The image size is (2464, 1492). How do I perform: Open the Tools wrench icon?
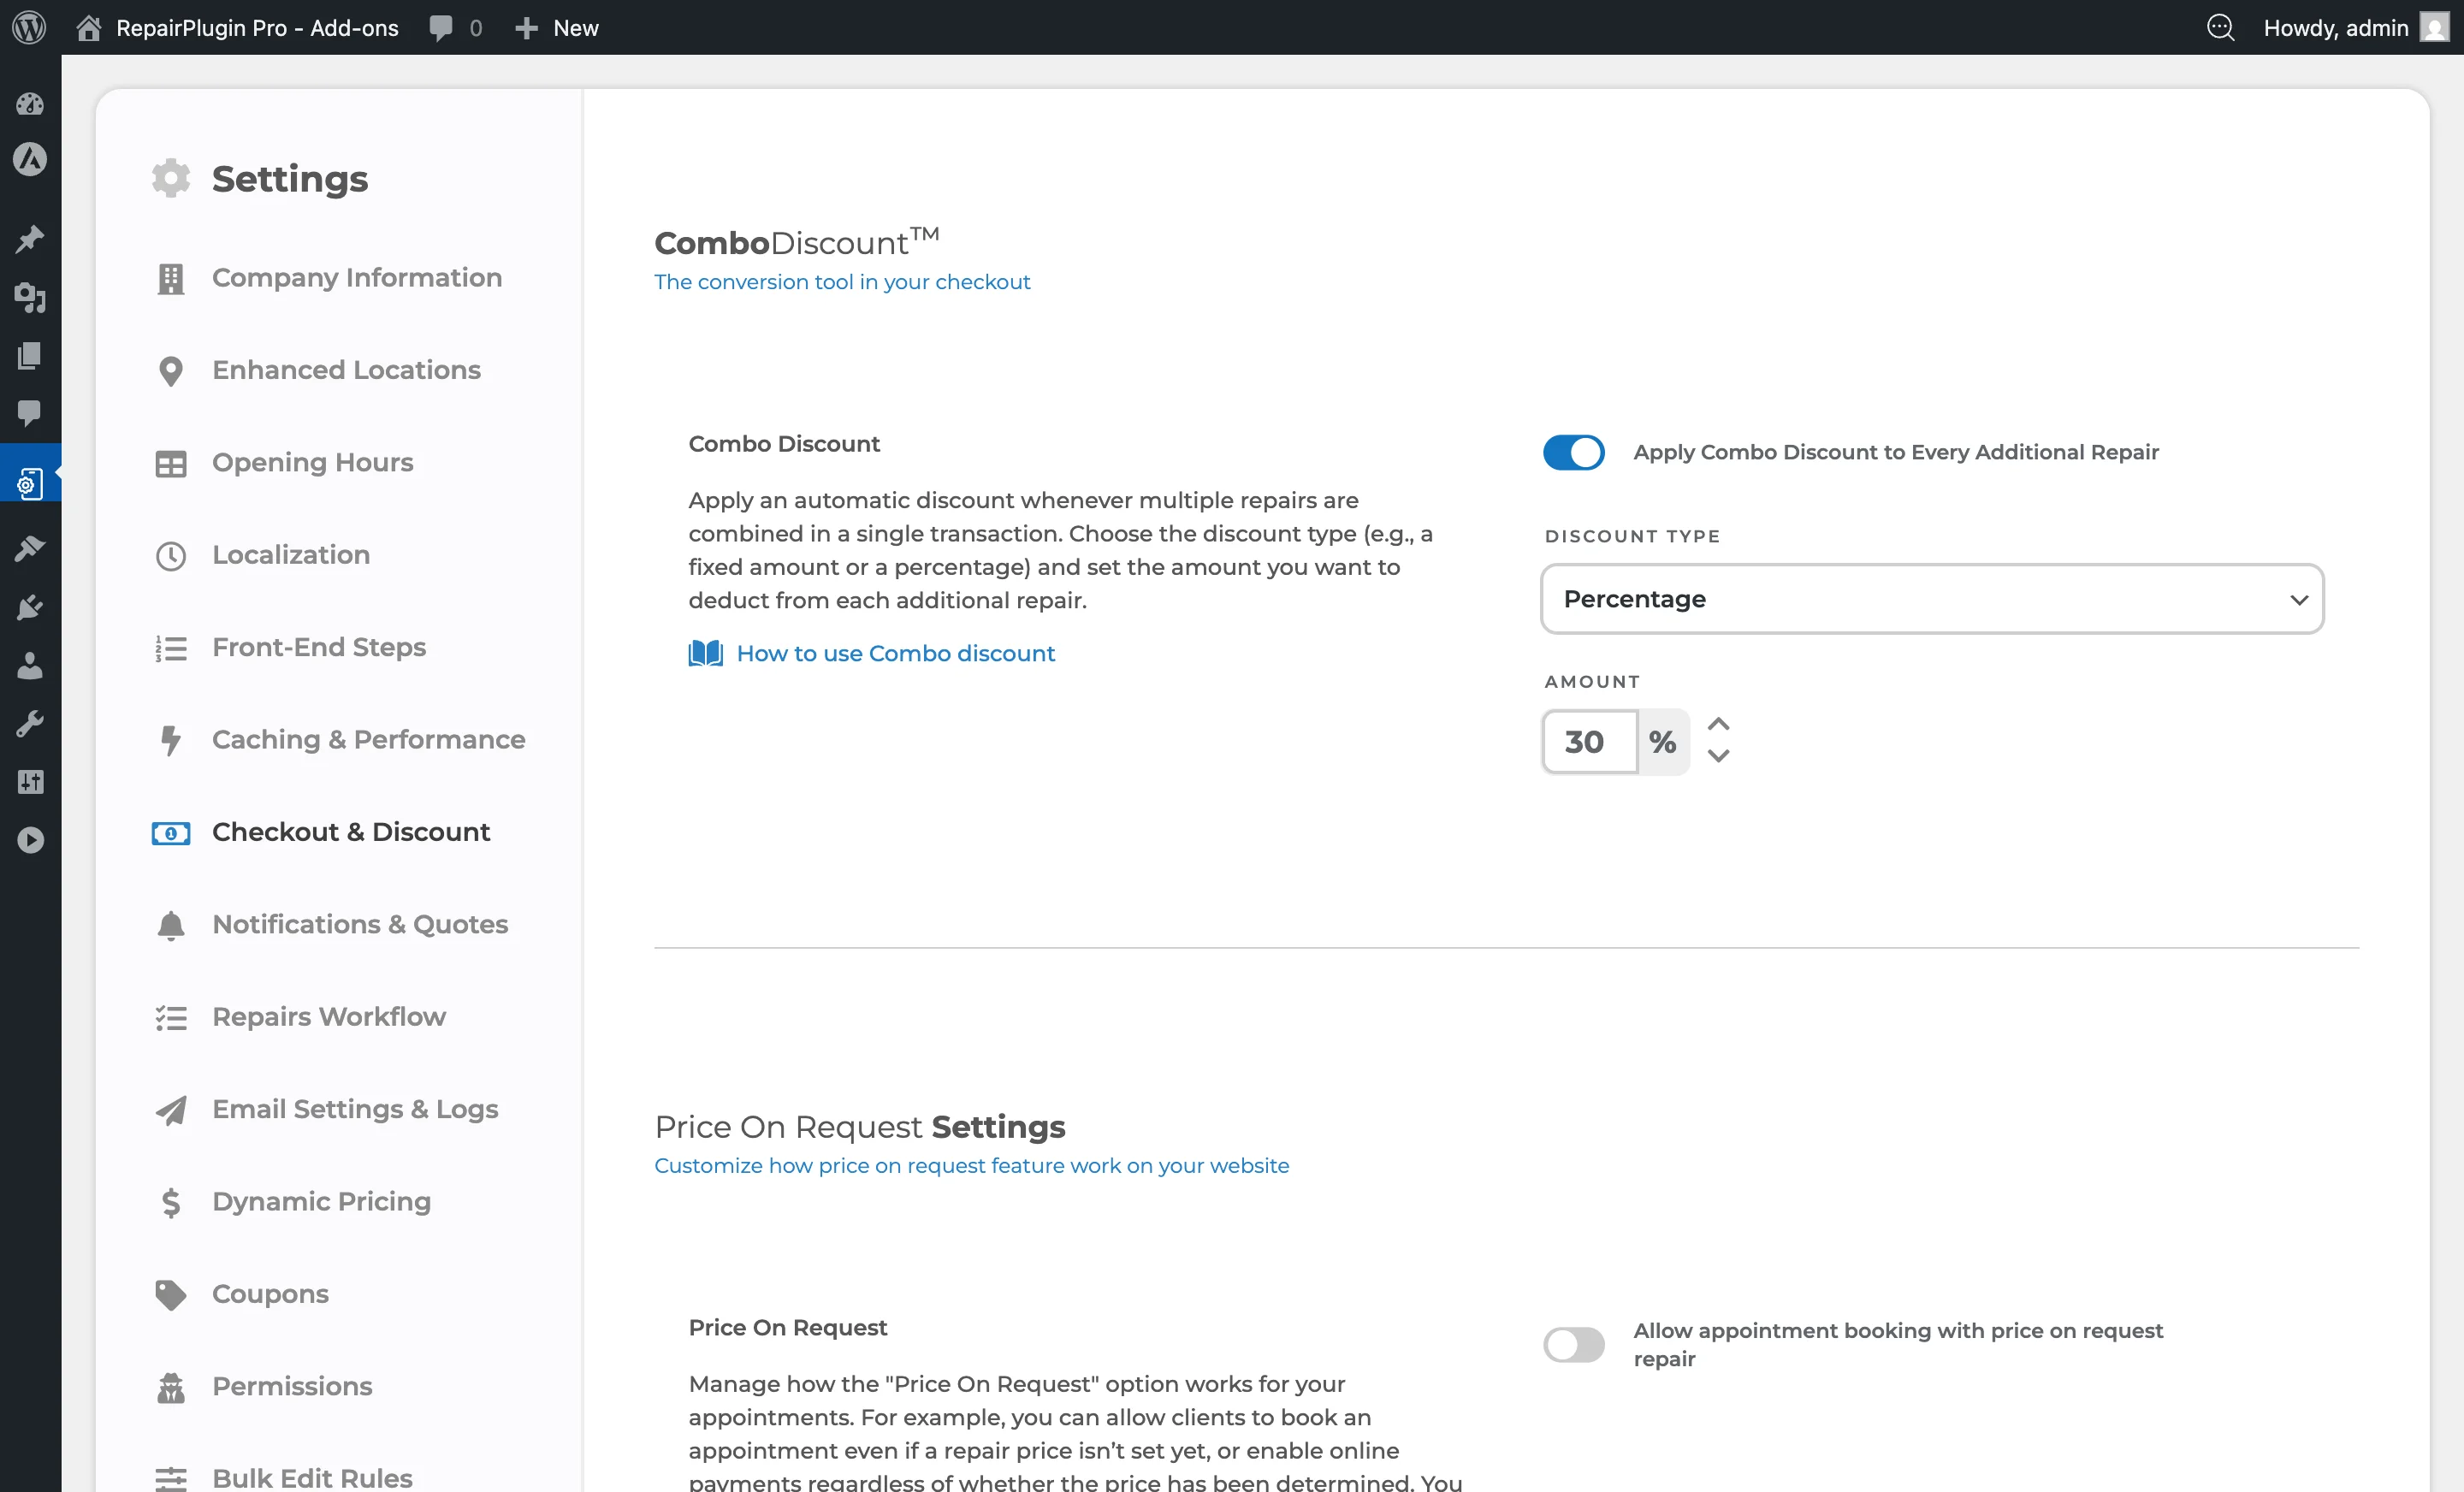point(29,723)
